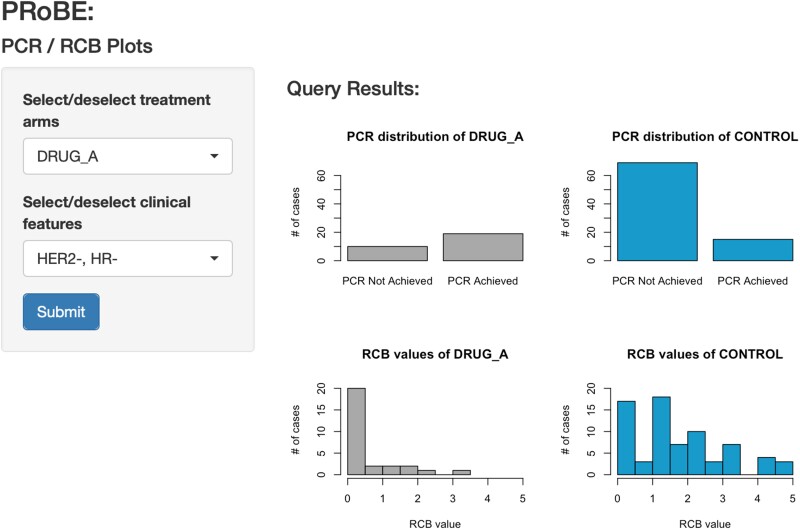Click the PRoBE page title

48,14
